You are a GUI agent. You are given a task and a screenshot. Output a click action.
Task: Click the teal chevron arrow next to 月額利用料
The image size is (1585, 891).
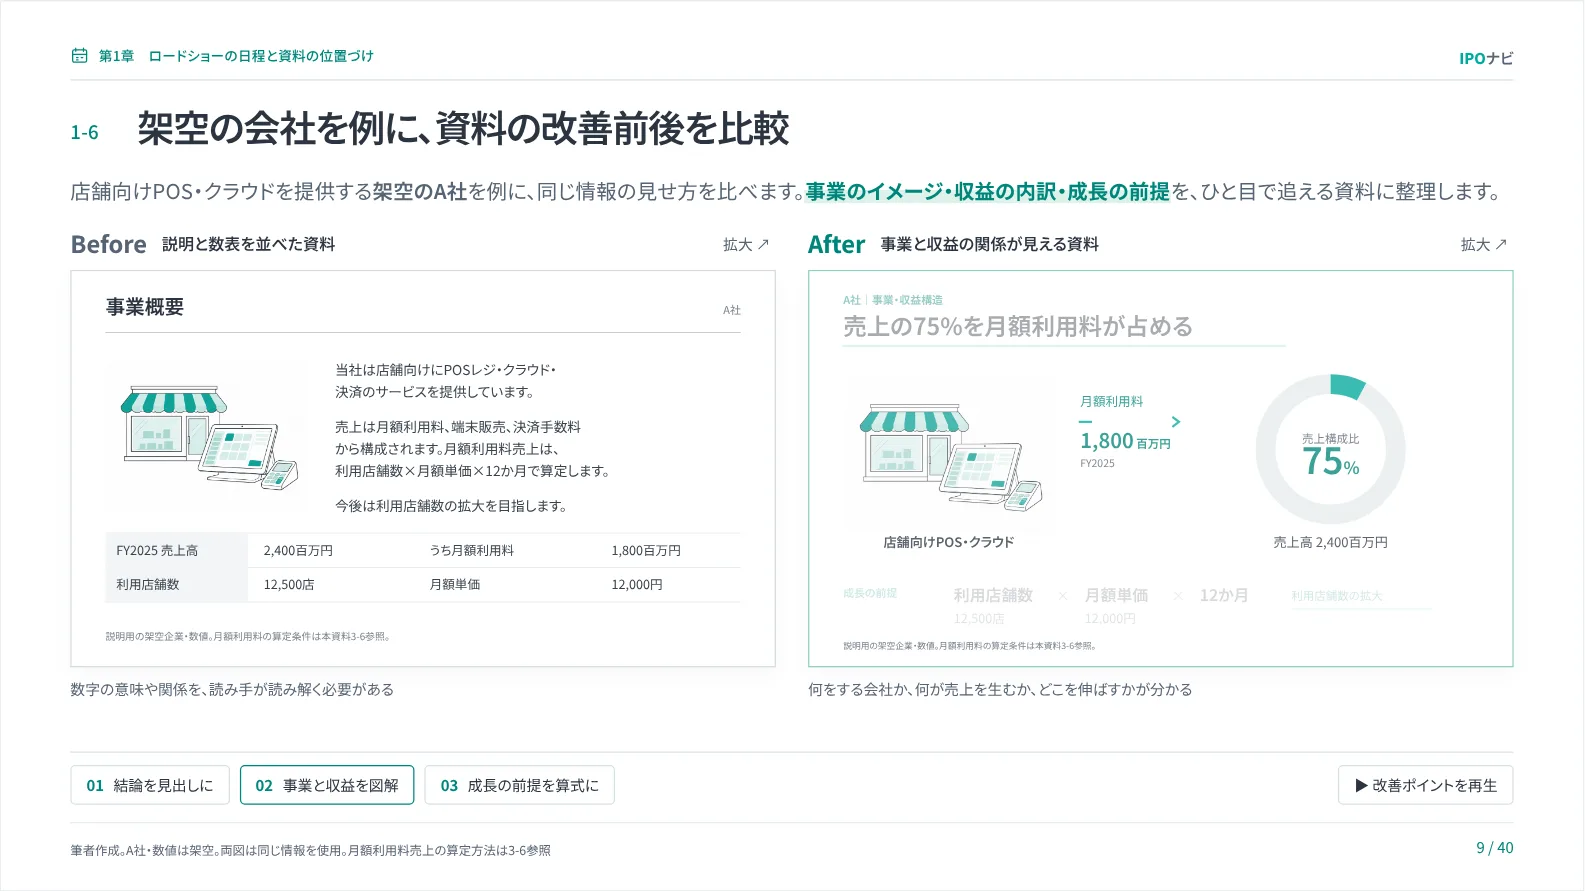1176,422
